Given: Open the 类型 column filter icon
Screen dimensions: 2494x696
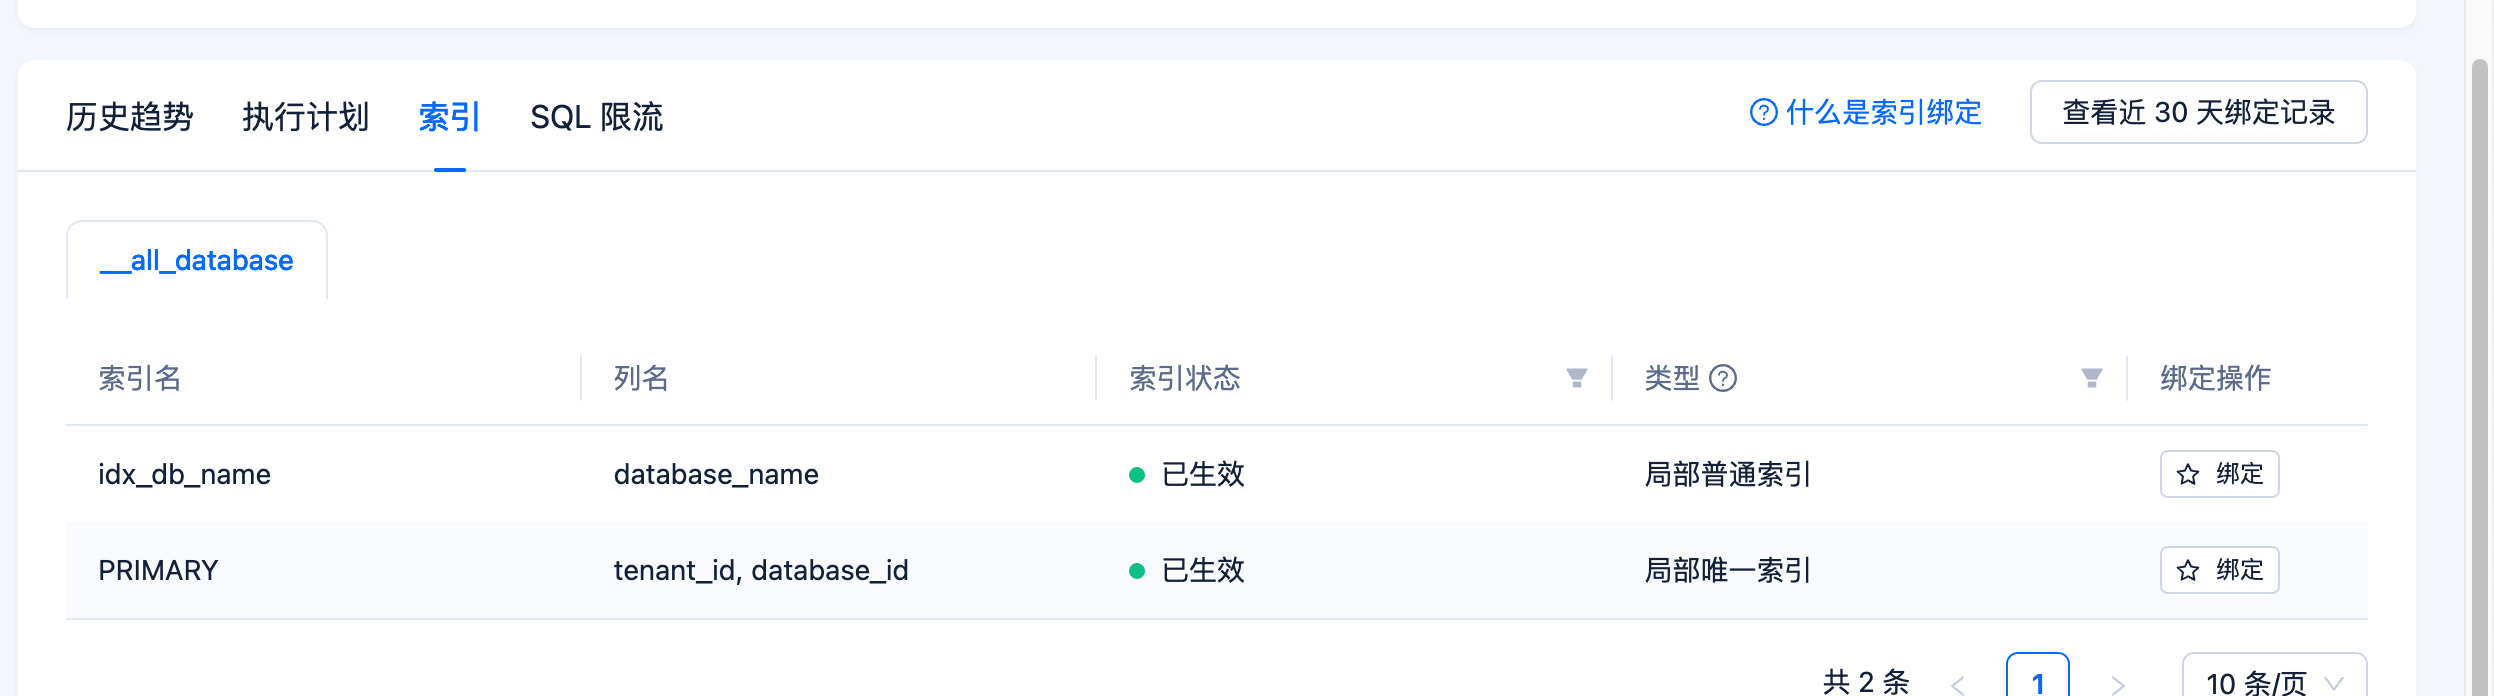Looking at the screenshot, I should coord(2091,378).
